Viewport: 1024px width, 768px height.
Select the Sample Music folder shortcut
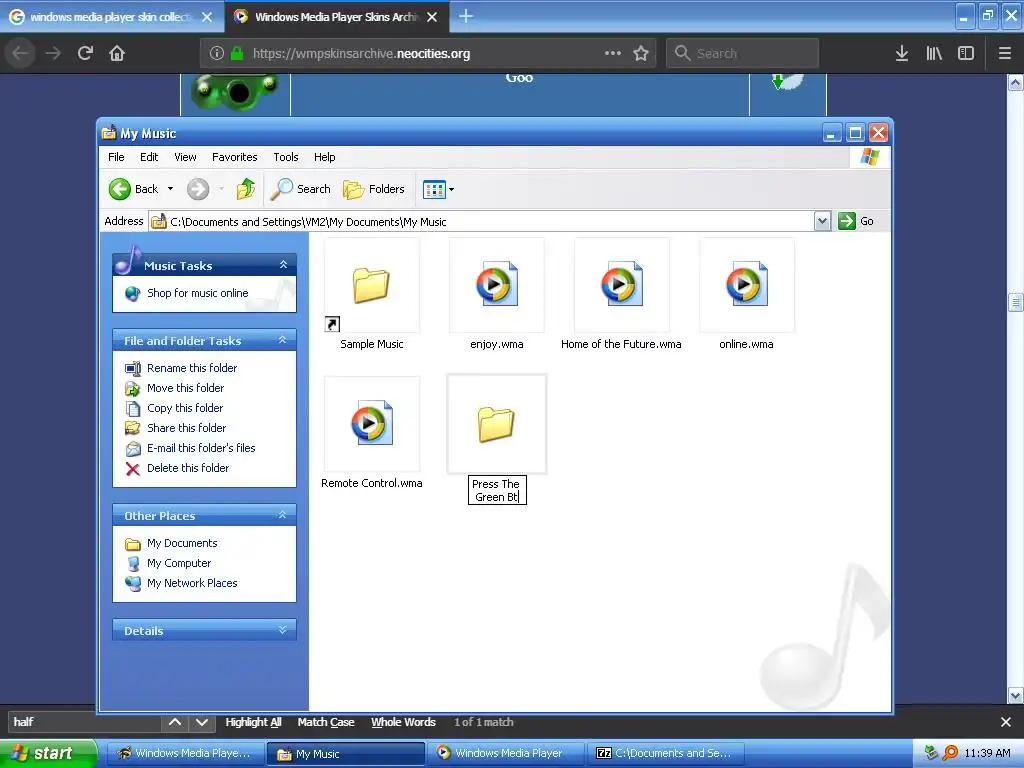372,285
